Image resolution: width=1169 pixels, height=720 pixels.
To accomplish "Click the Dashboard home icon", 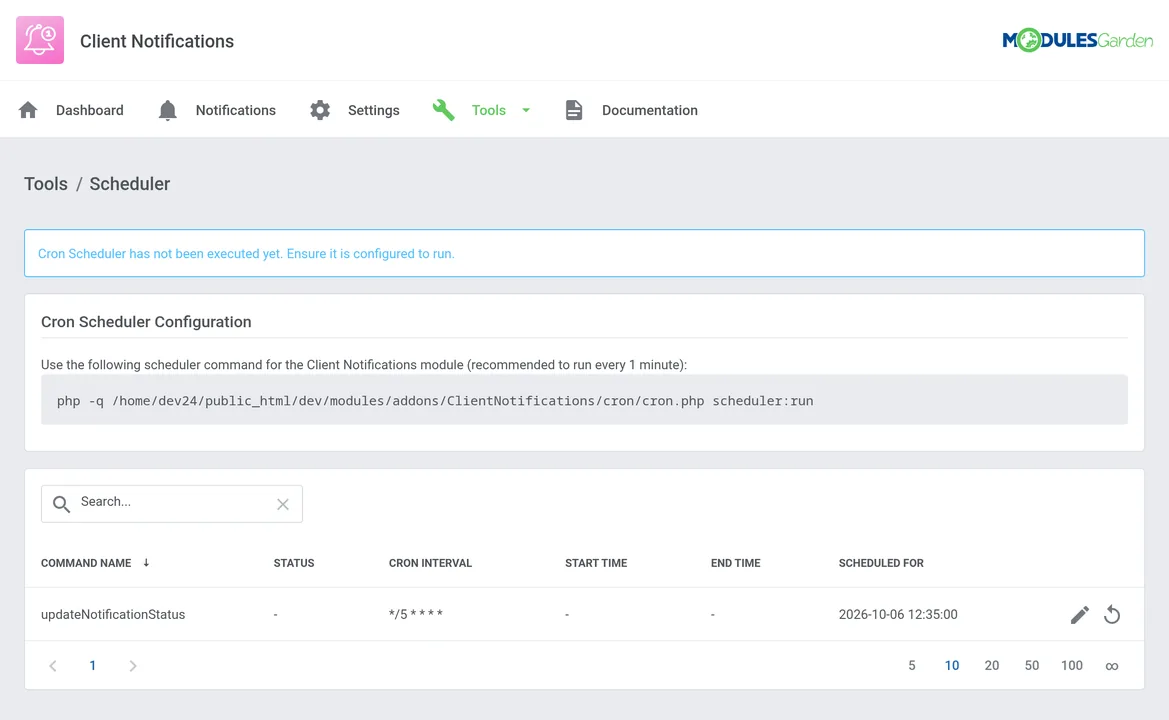I will (x=28, y=110).
